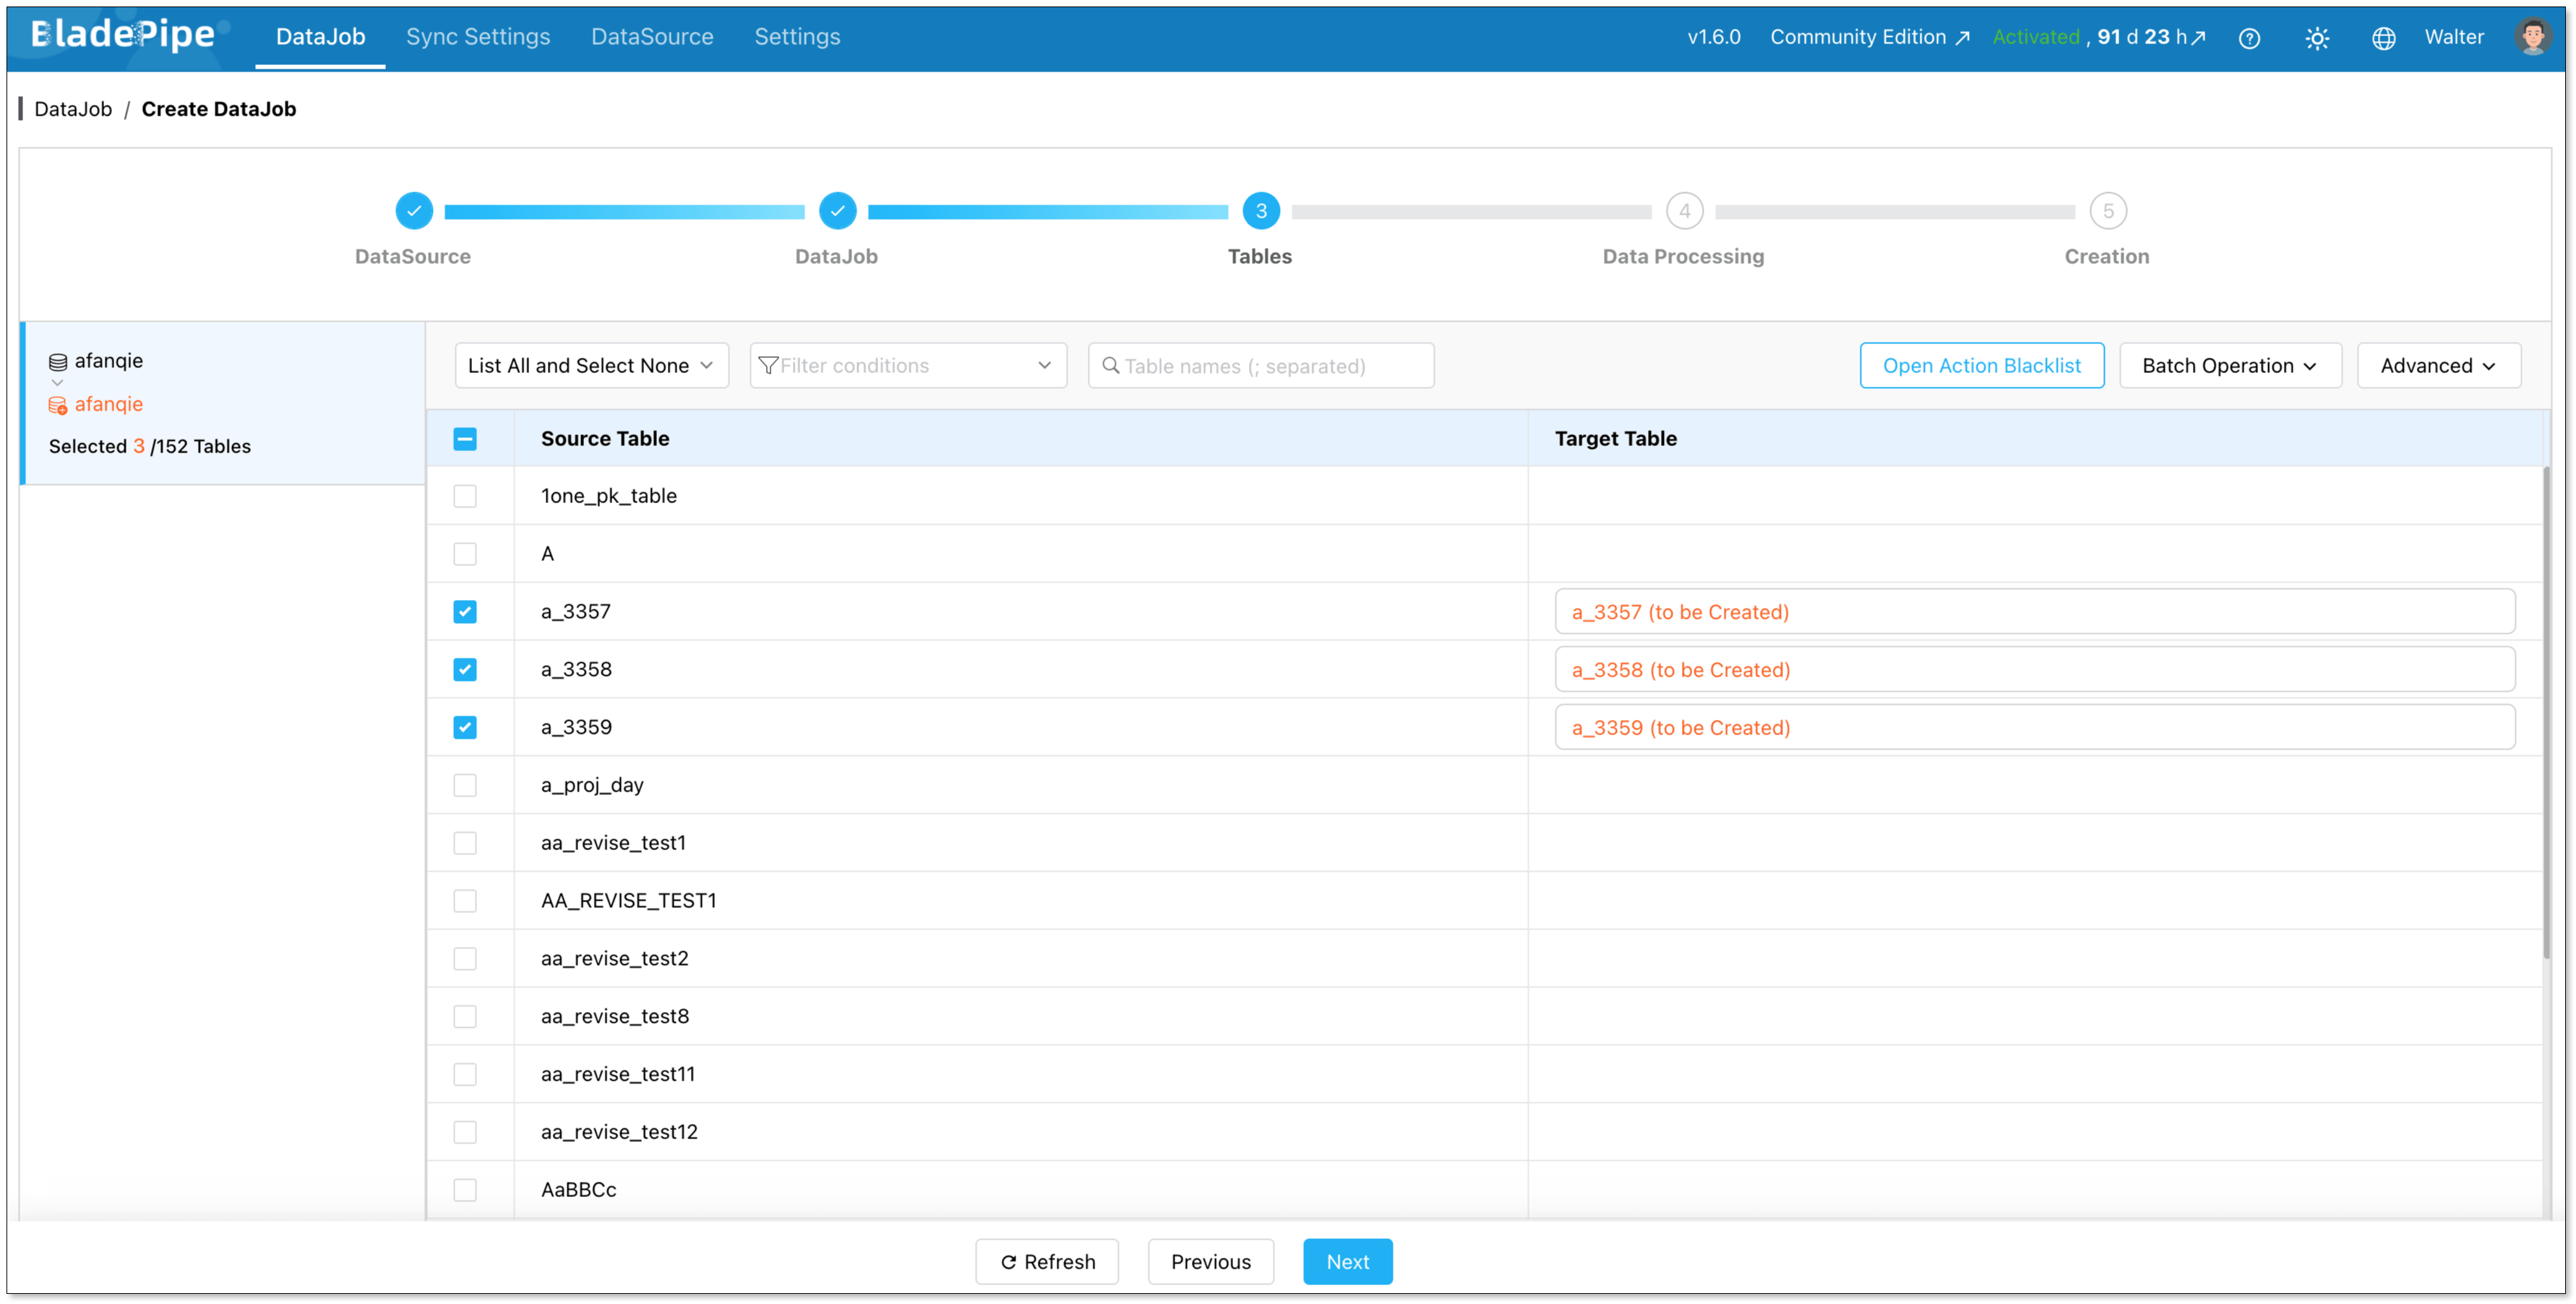
Task: Edit a_3357 target table field
Action: point(2034,612)
